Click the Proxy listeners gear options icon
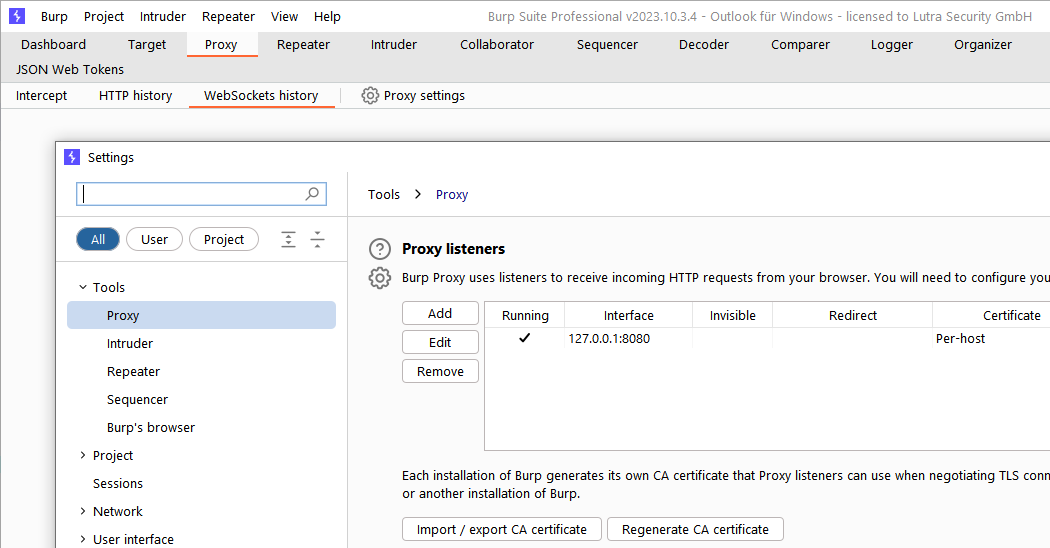 (x=380, y=278)
